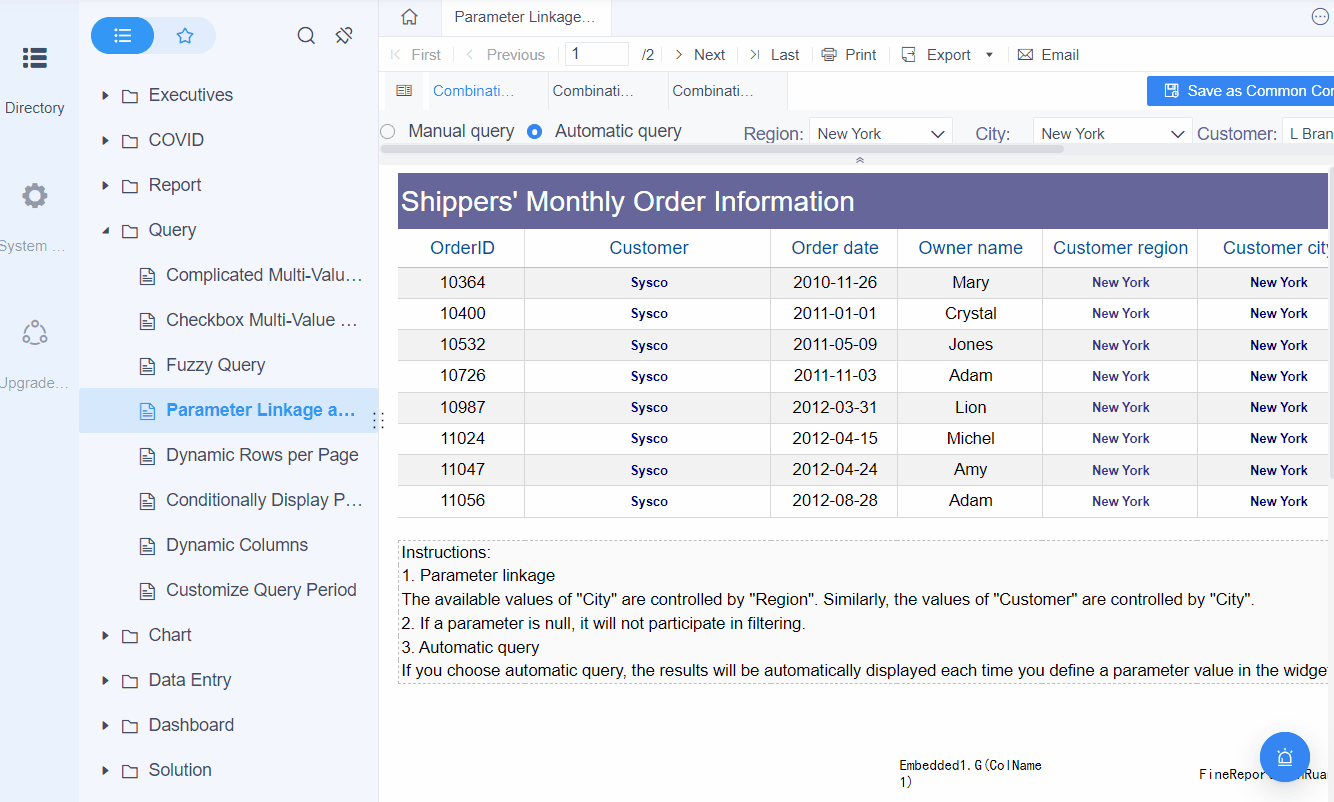The height and width of the screenshot is (802, 1334).
Task: Switch to the Parameter Linkage tab
Action: tap(526, 17)
